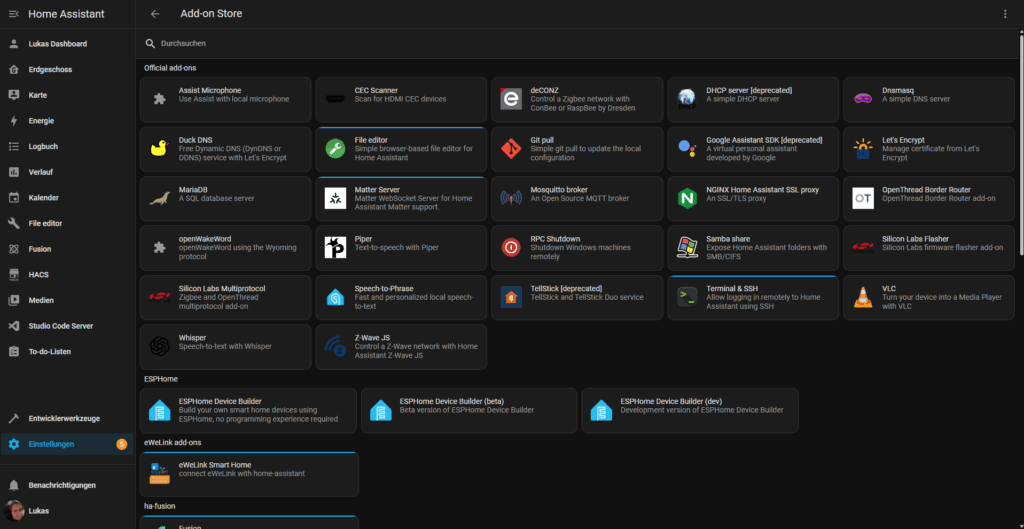Click the Let's Encrypt icon
This screenshot has height=529, width=1024.
[x=863, y=149]
